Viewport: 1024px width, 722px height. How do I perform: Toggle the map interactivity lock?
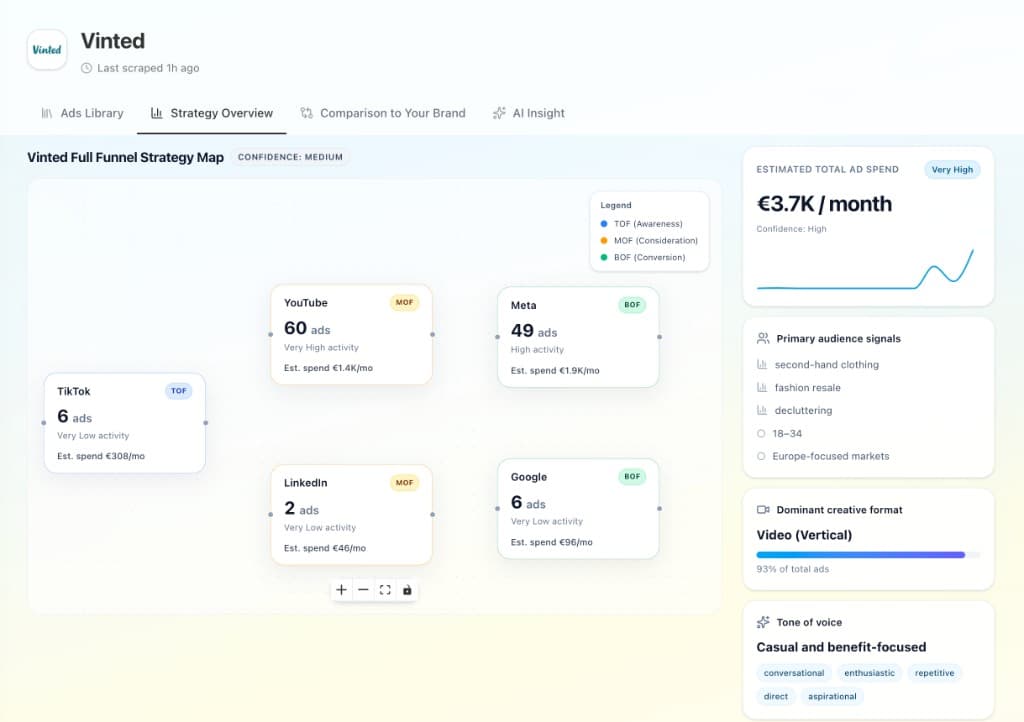pyautogui.click(x=407, y=590)
